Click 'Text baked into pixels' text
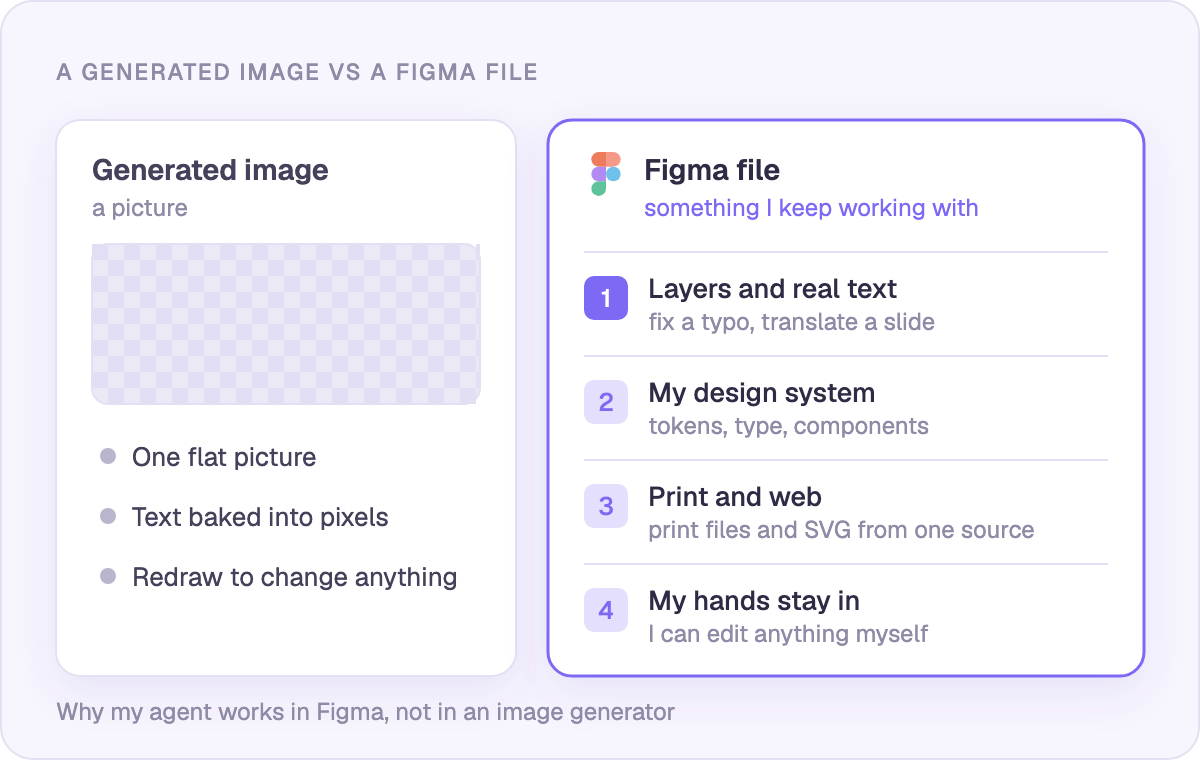Viewport: 1200px width, 760px height. coord(260,517)
